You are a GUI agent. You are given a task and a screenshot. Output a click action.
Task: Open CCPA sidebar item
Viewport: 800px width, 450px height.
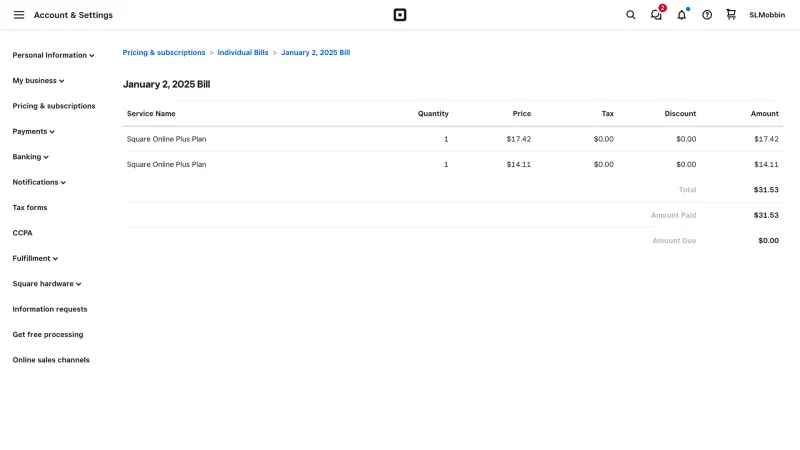pyautogui.click(x=22, y=233)
